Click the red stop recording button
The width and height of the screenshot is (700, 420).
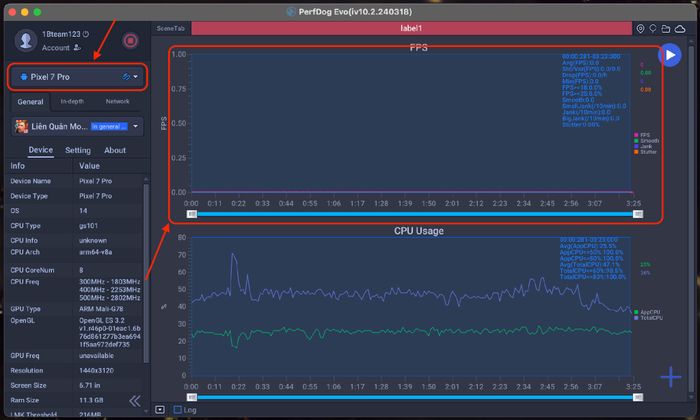point(130,41)
